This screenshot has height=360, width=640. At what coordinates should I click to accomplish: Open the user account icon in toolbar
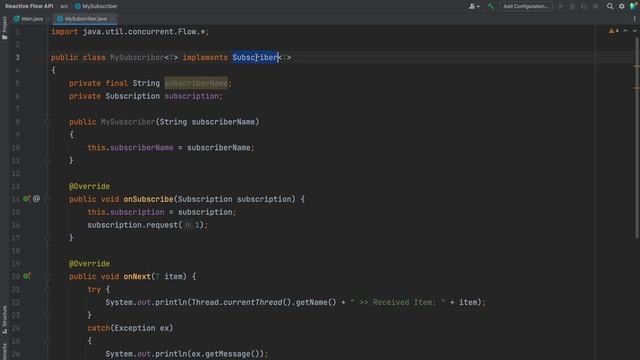(x=473, y=6)
